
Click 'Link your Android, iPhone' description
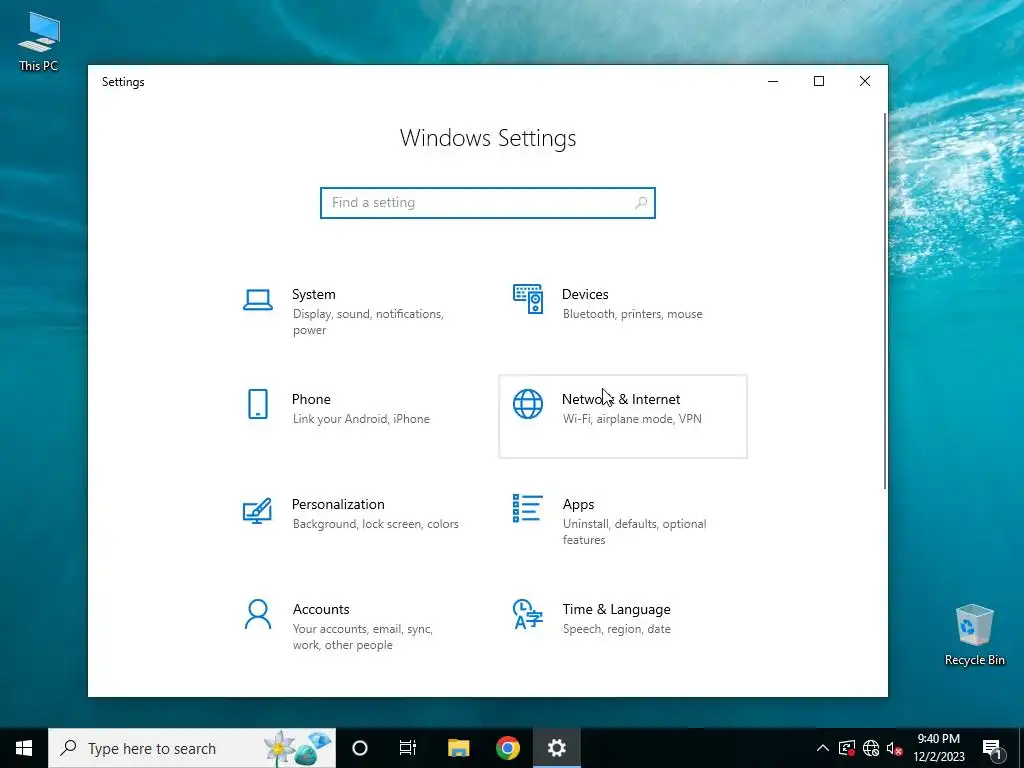(x=361, y=419)
